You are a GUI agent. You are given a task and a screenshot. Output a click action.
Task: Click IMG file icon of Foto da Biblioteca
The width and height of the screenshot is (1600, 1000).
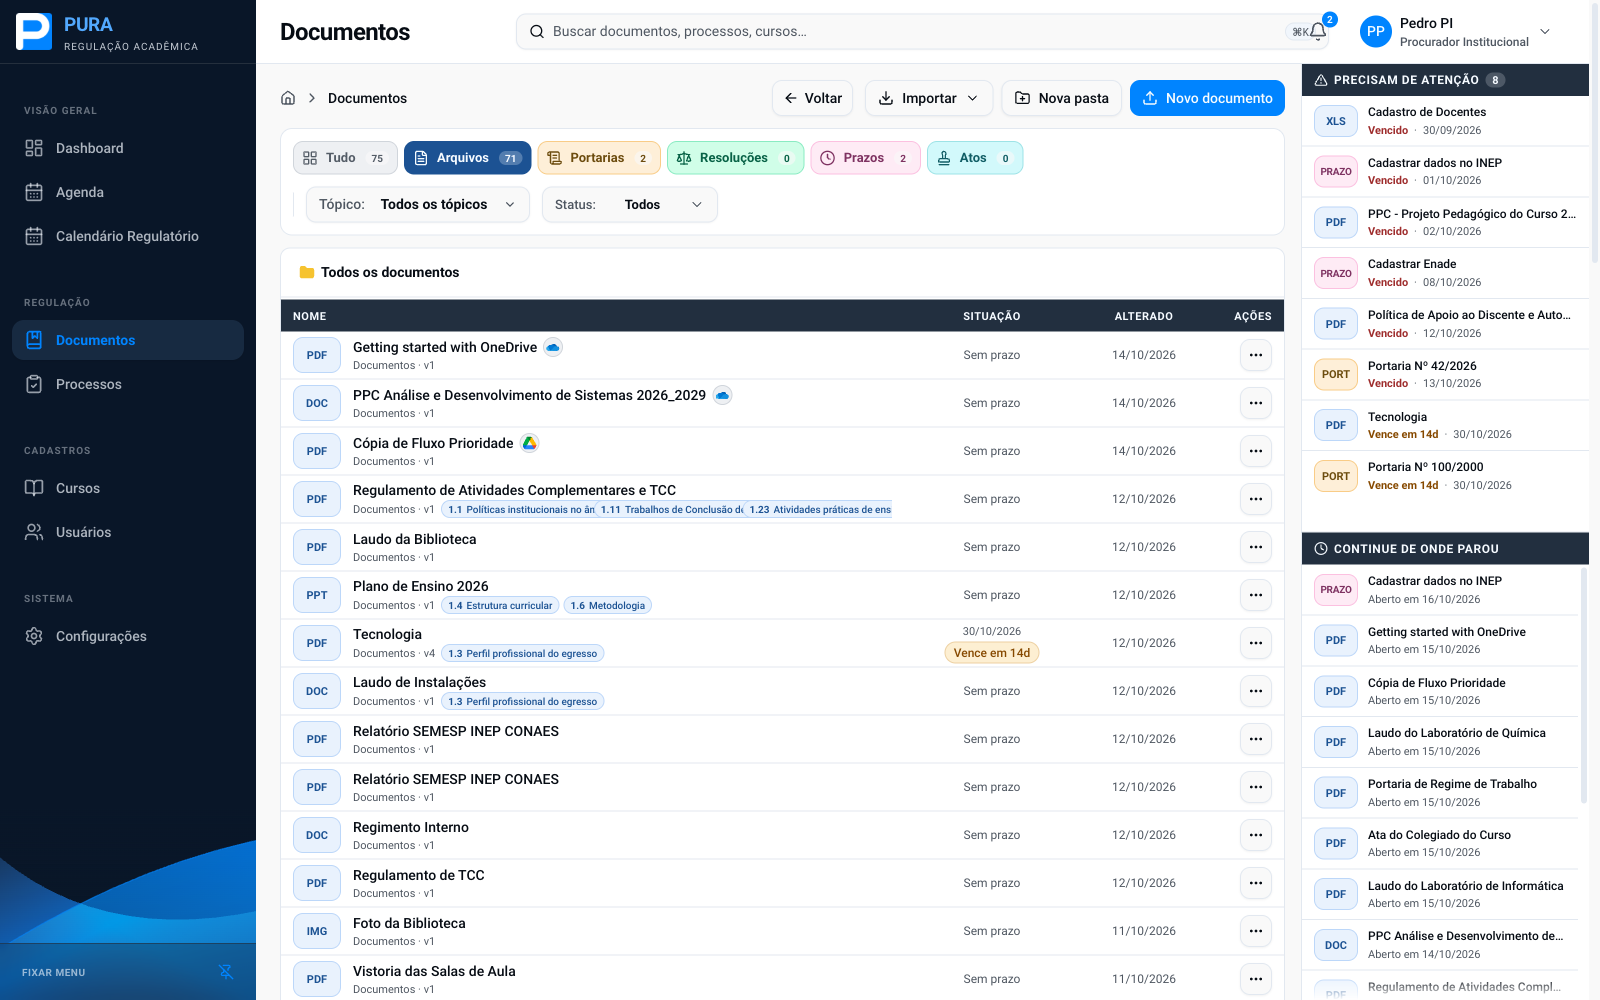(317, 931)
